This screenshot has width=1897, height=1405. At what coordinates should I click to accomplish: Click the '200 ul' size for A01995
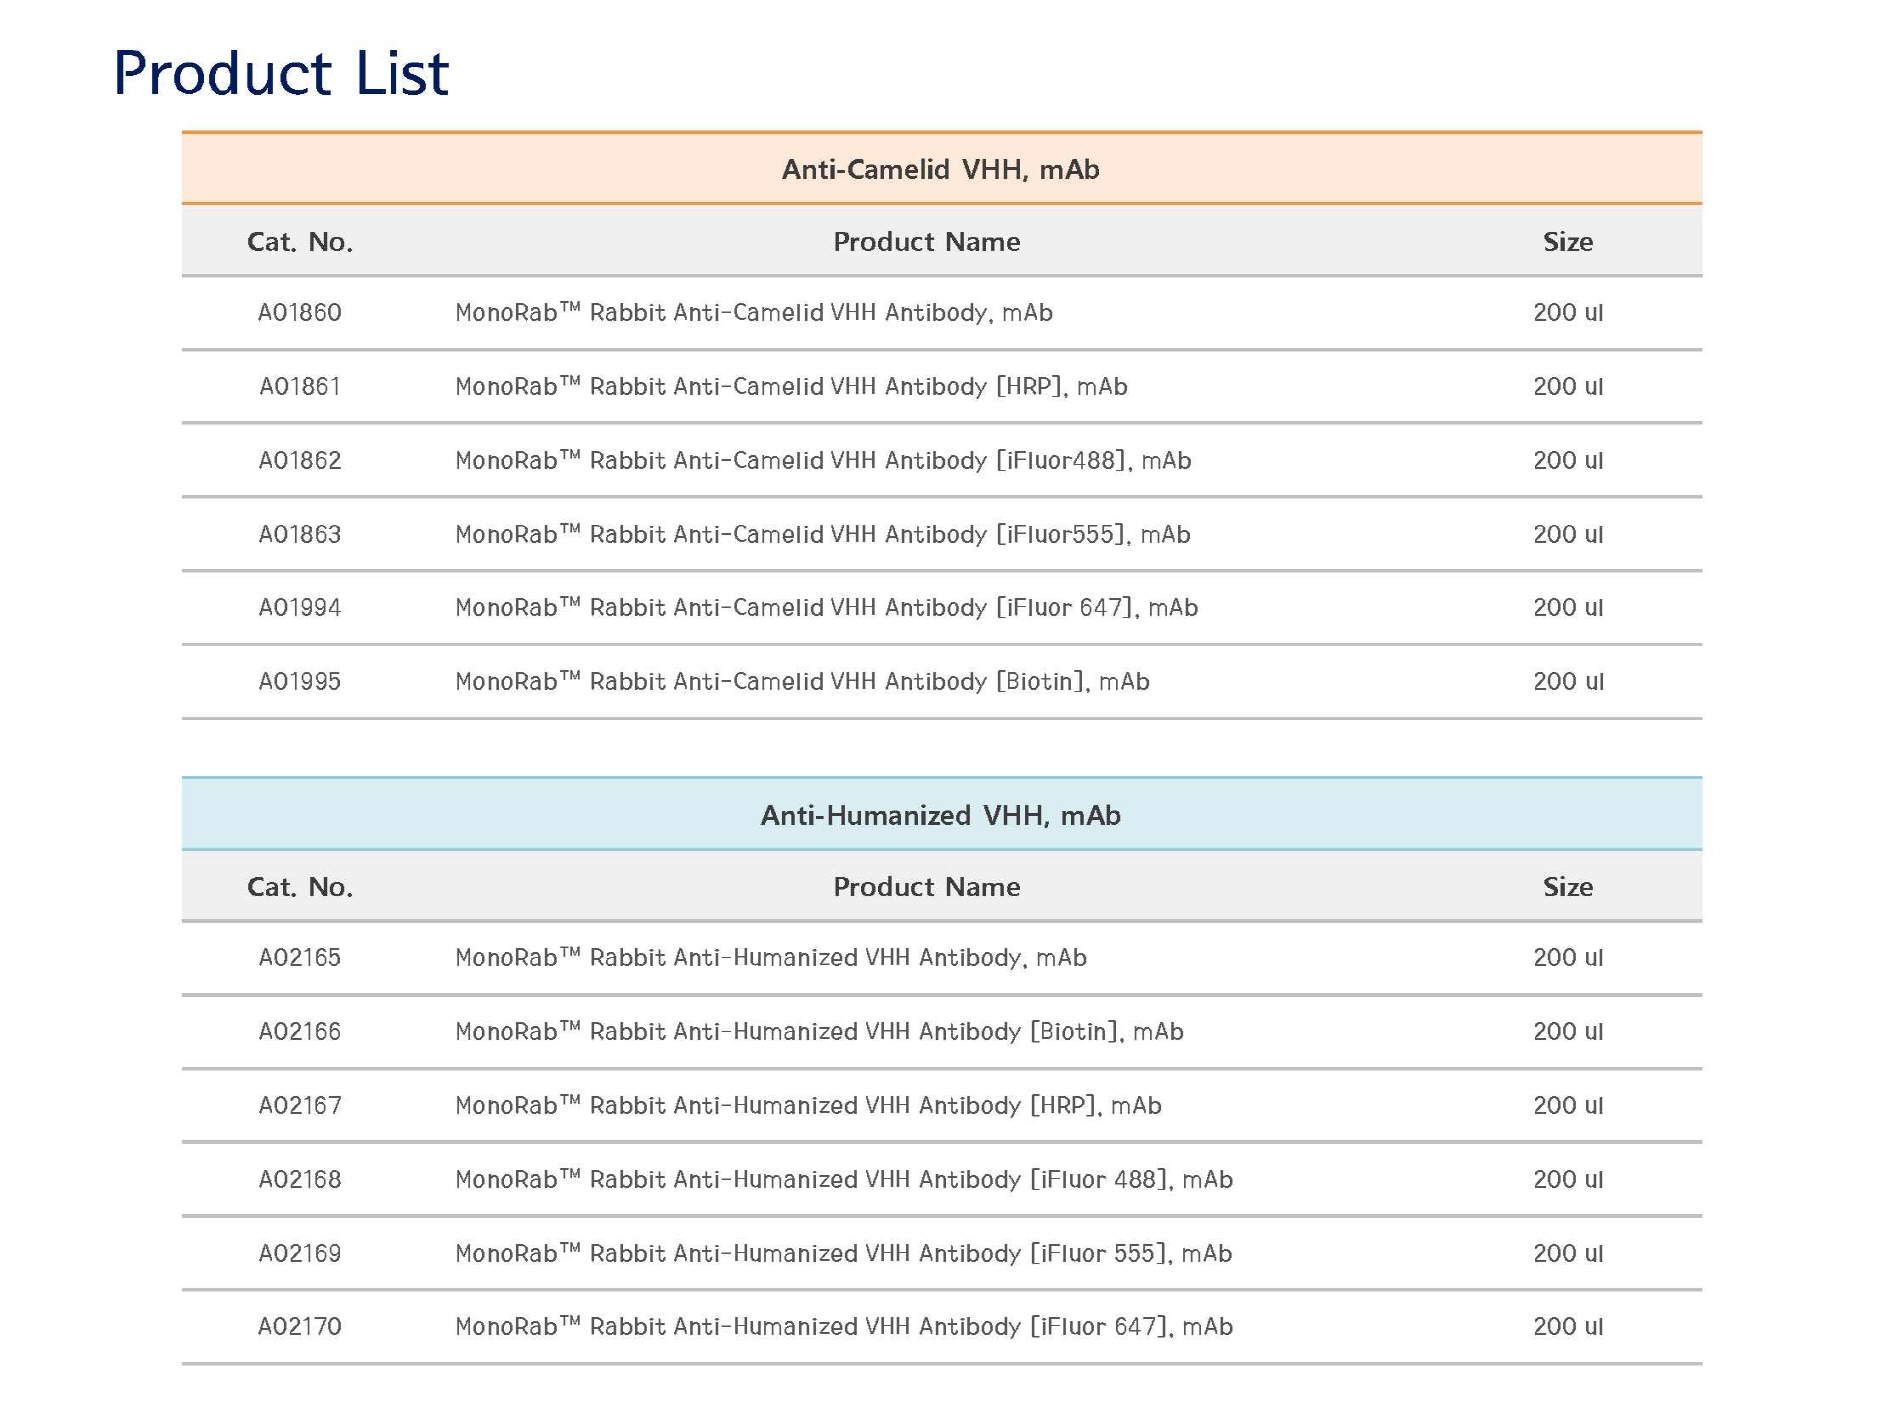[x=1568, y=681]
